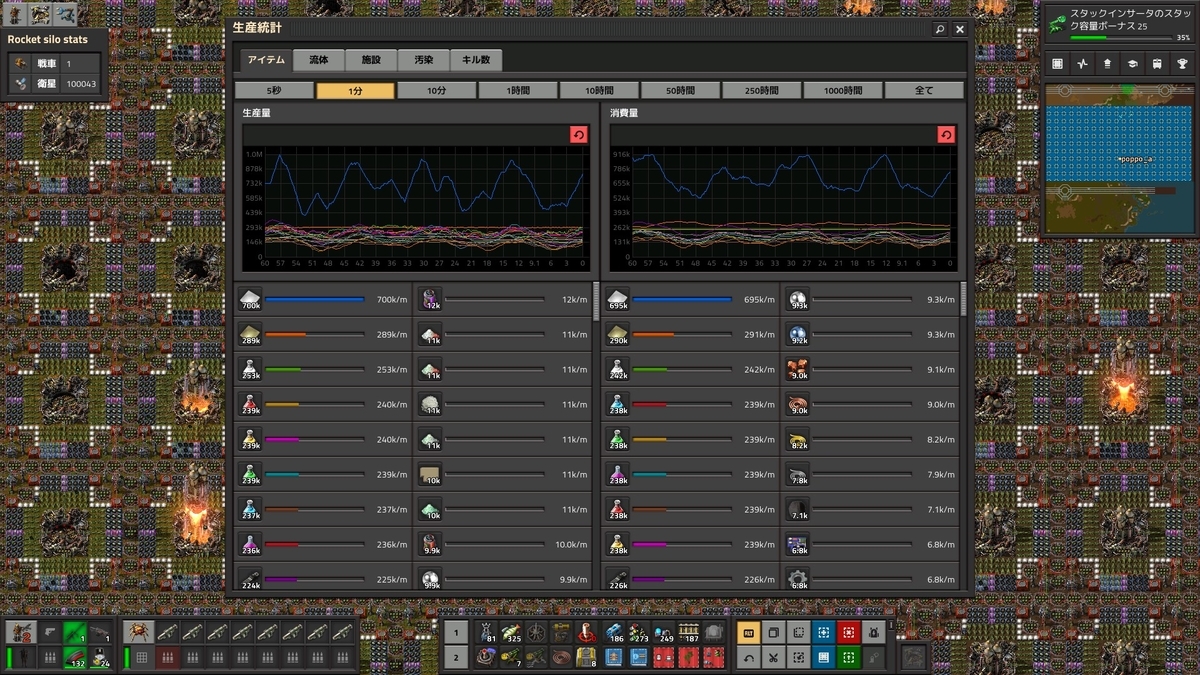Image resolution: width=1200 pixels, height=675 pixels.
Task: Select the white flask icon at 242k/m consumption
Action: pos(618,370)
